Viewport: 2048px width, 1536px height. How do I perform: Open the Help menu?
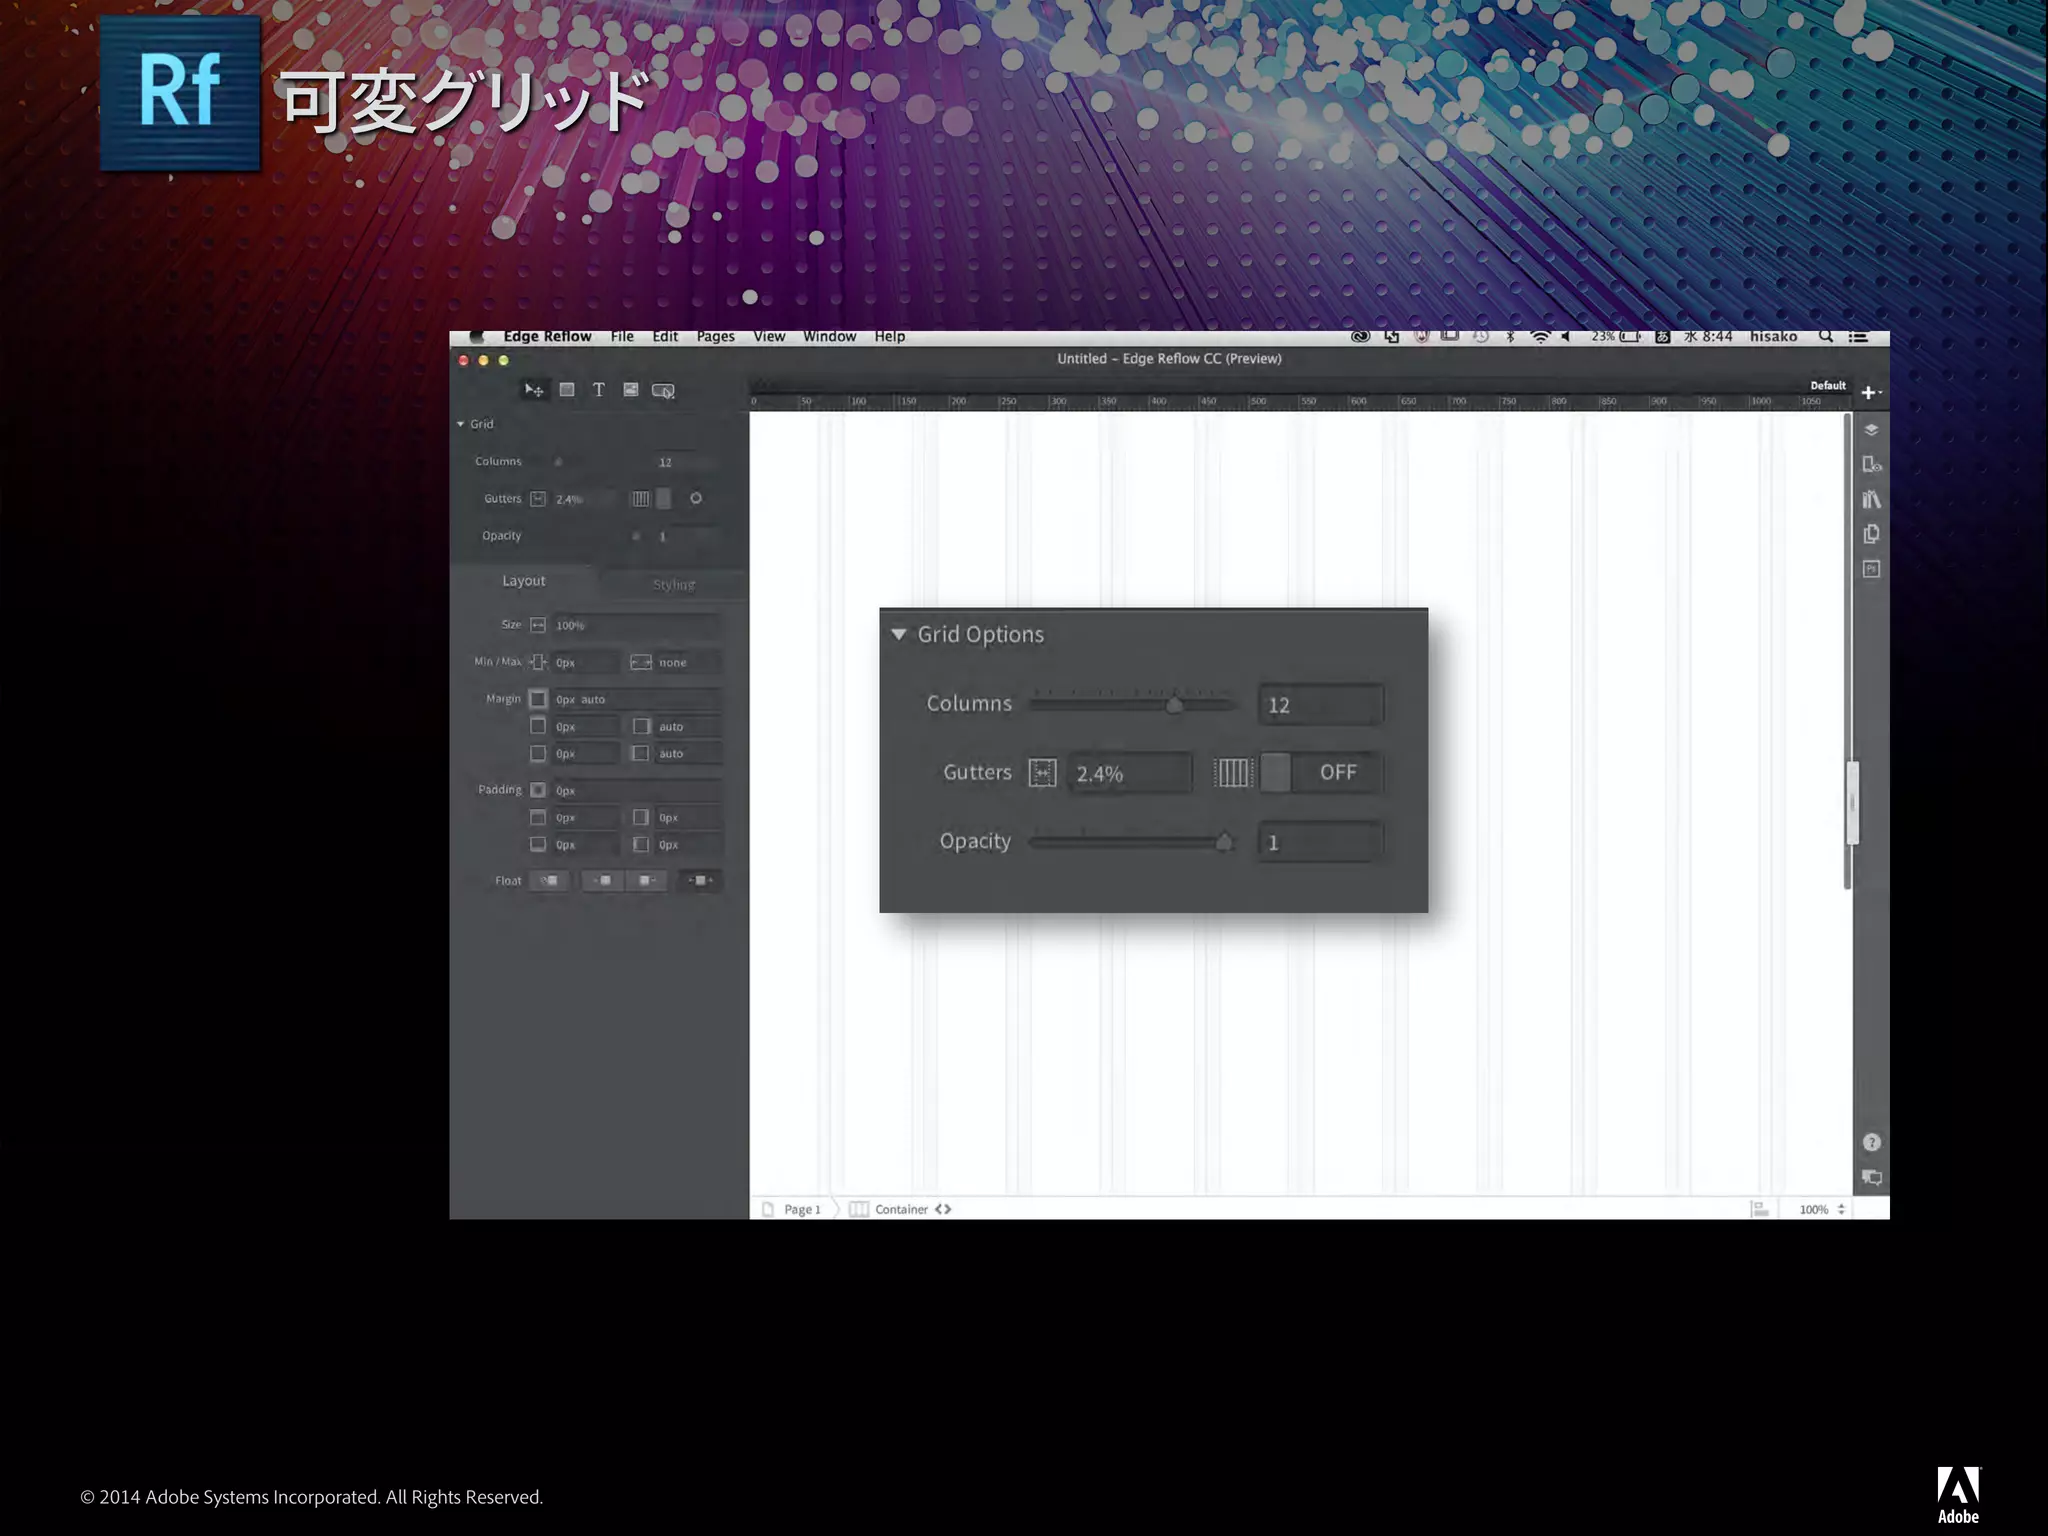(889, 337)
